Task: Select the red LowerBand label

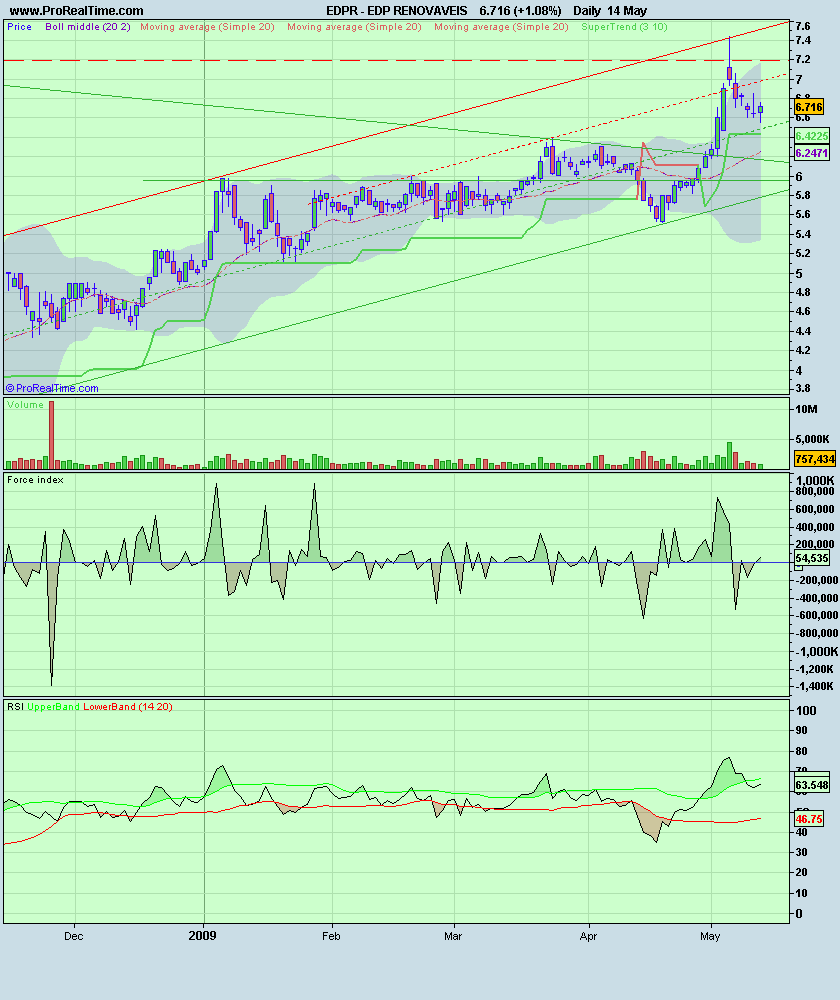Action: pyautogui.click(x=110, y=707)
